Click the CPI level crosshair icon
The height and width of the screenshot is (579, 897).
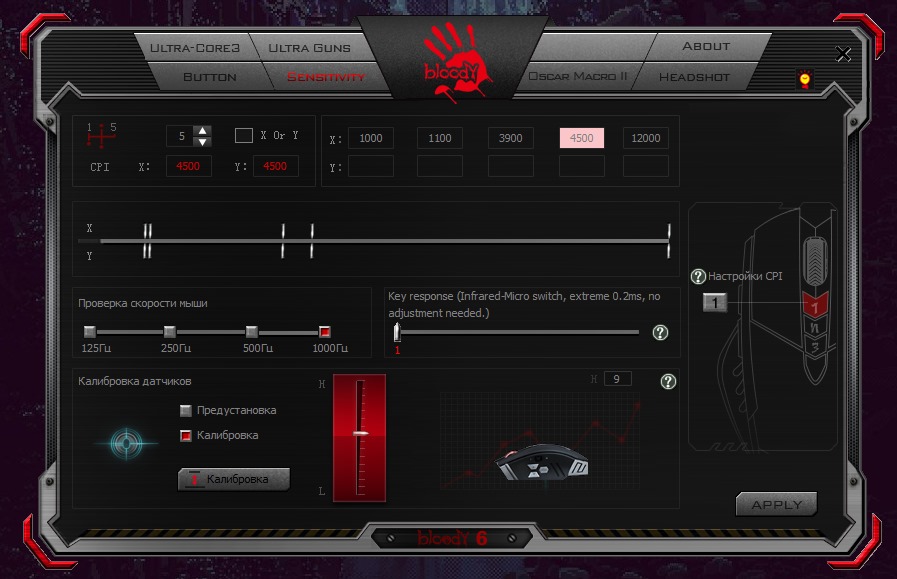(101, 136)
